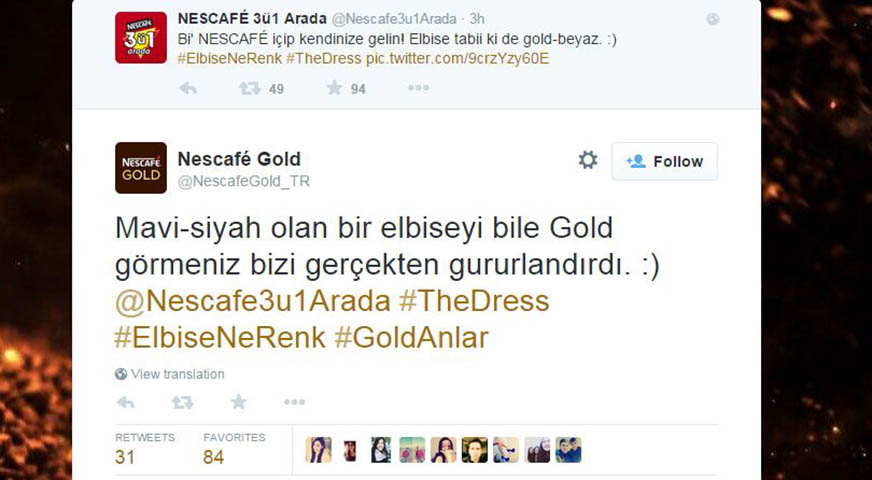The width and height of the screenshot is (872, 480).
Task: Click the View translation link
Action: (x=170, y=374)
